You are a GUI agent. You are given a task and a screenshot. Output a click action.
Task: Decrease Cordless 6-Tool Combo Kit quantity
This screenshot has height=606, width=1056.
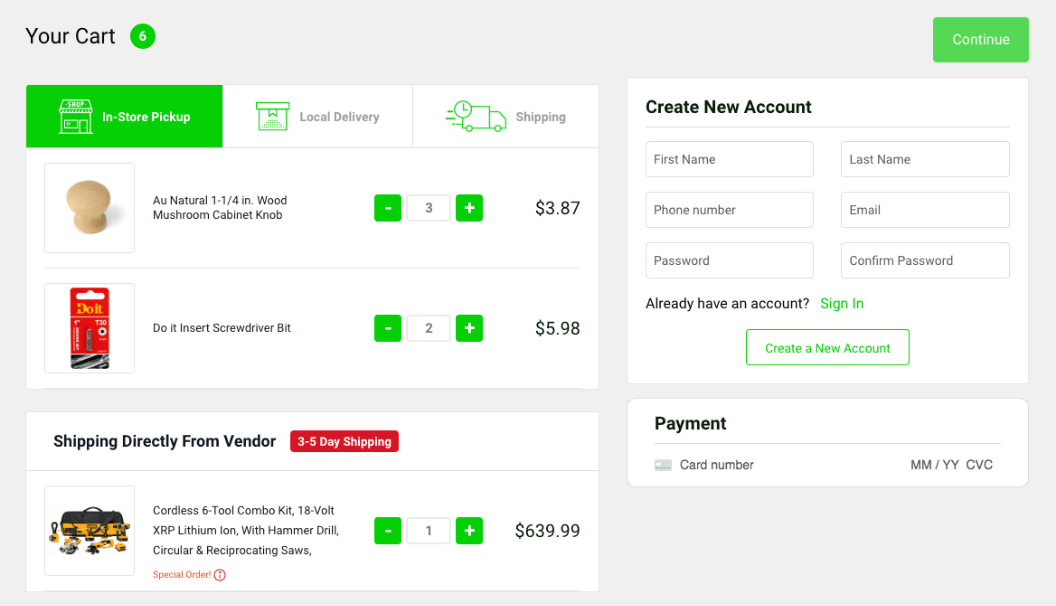[x=388, y=531]
